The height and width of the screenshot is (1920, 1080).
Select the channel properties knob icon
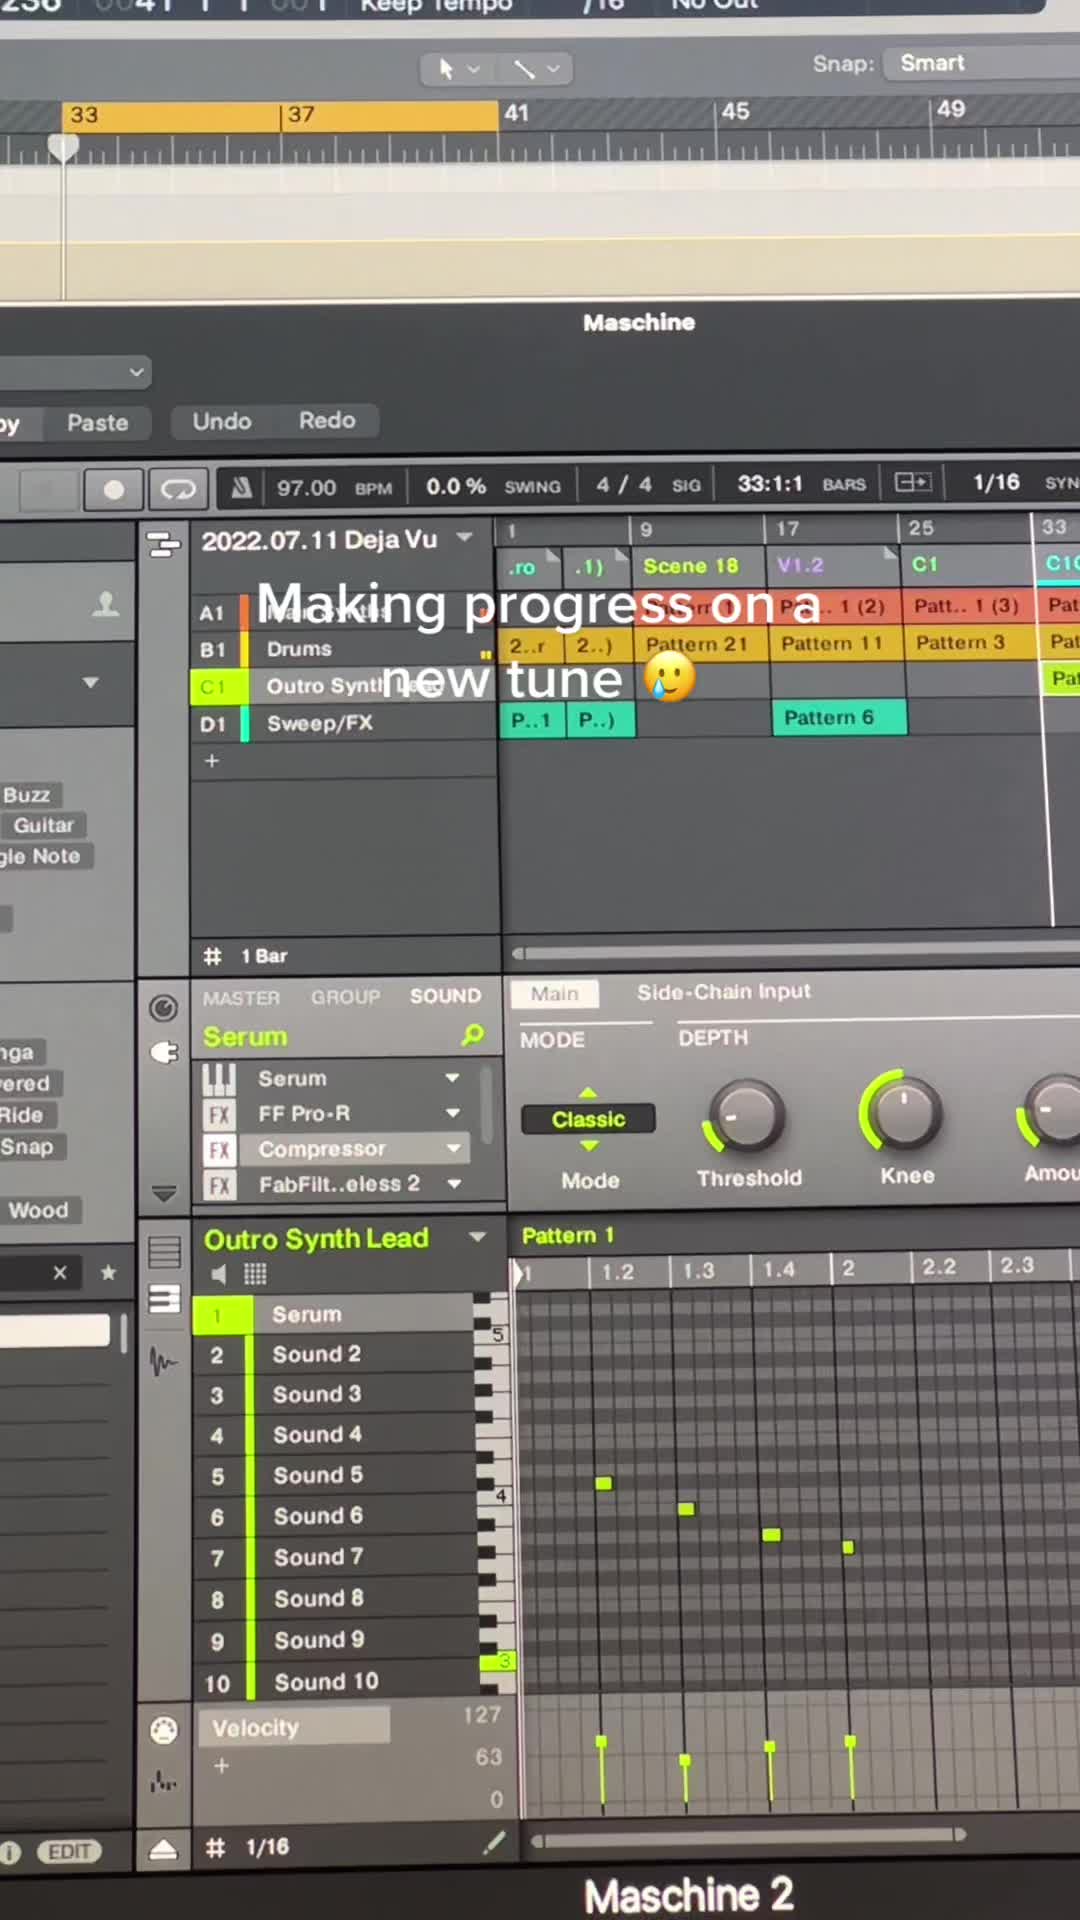coord(163,1008)
